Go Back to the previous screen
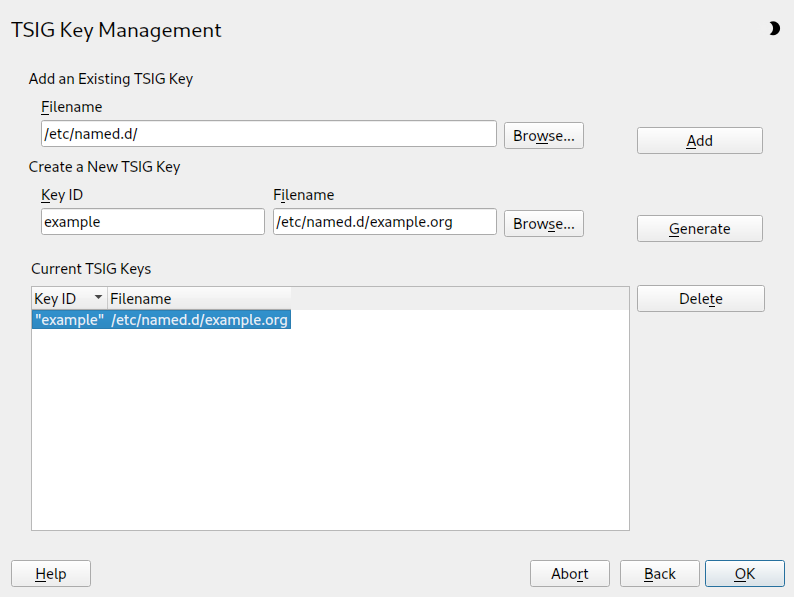The image size is (794, 597). coord(659,574)
